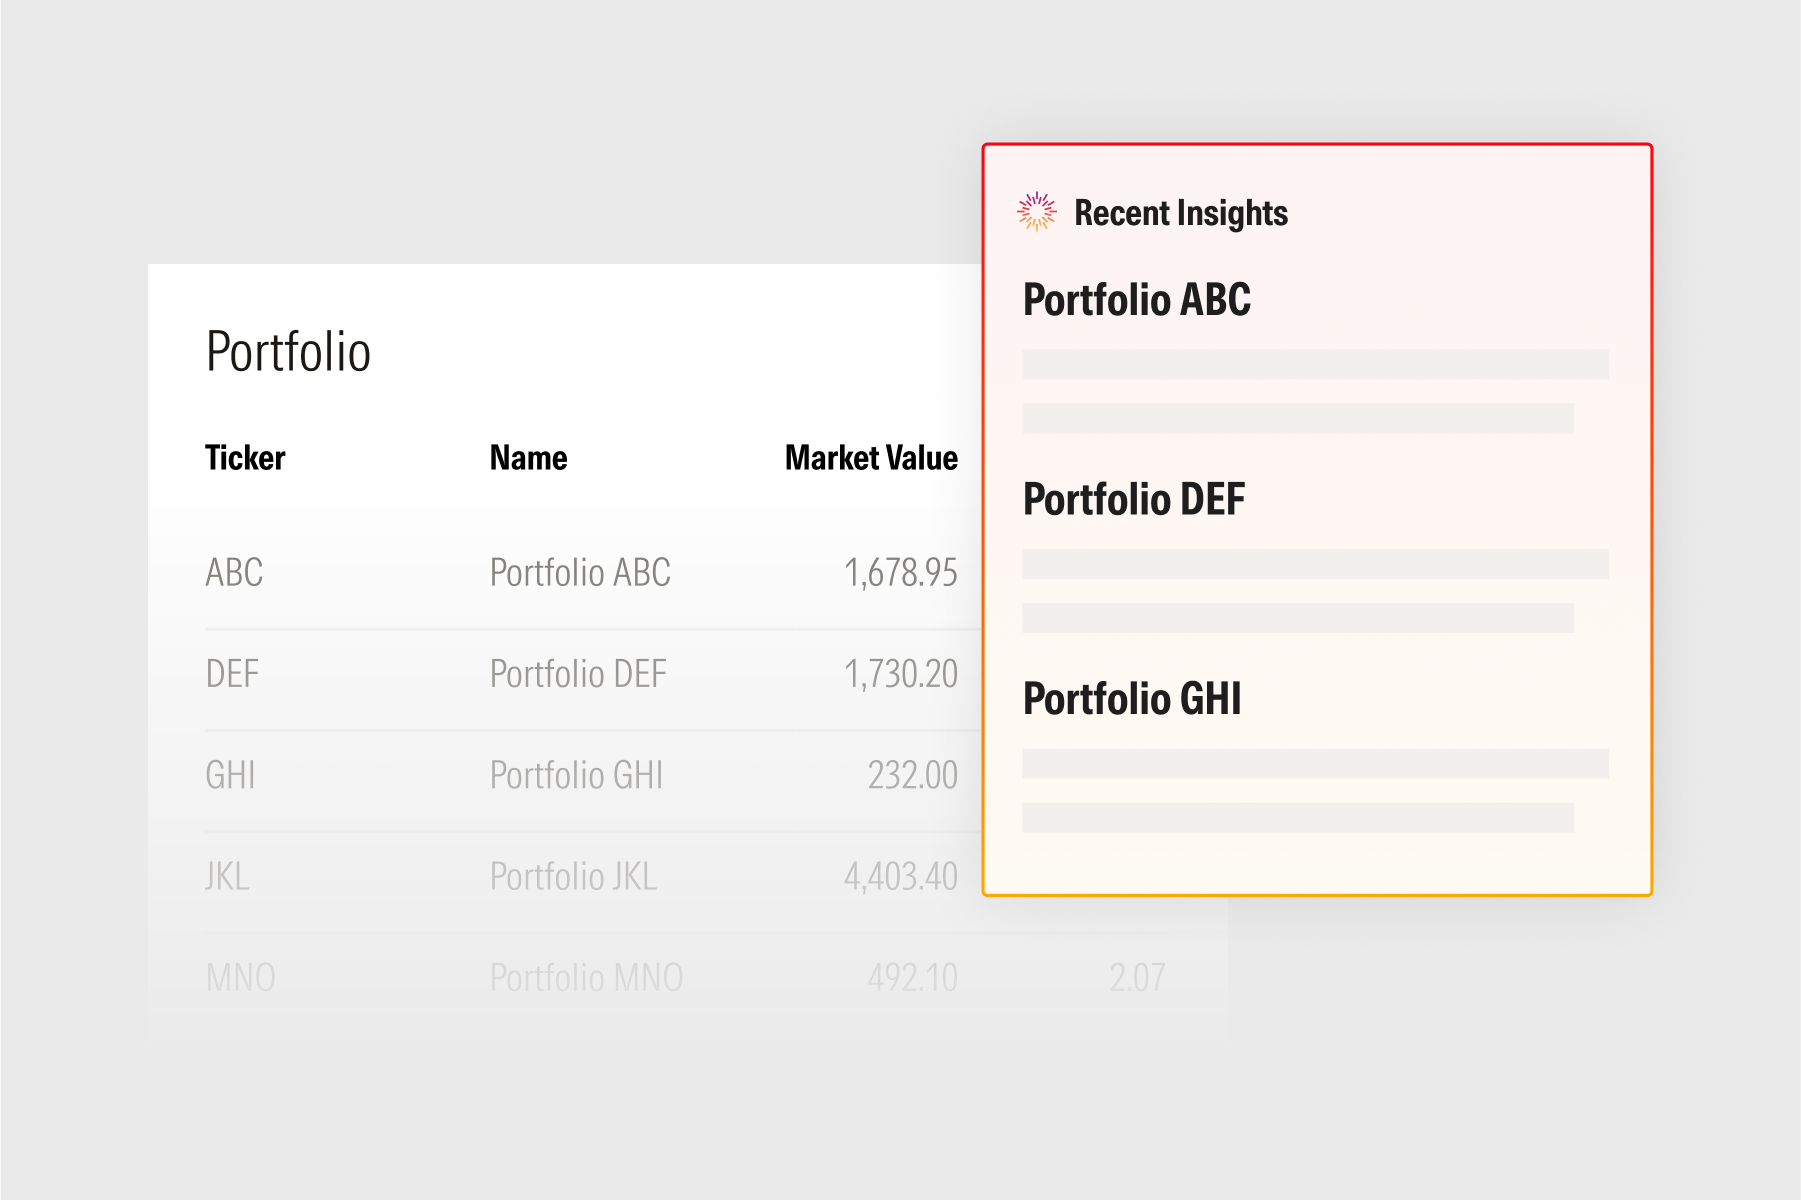Select the DEF ticker cell
The image size is (1801, 1200).
(x=232, y=674)
